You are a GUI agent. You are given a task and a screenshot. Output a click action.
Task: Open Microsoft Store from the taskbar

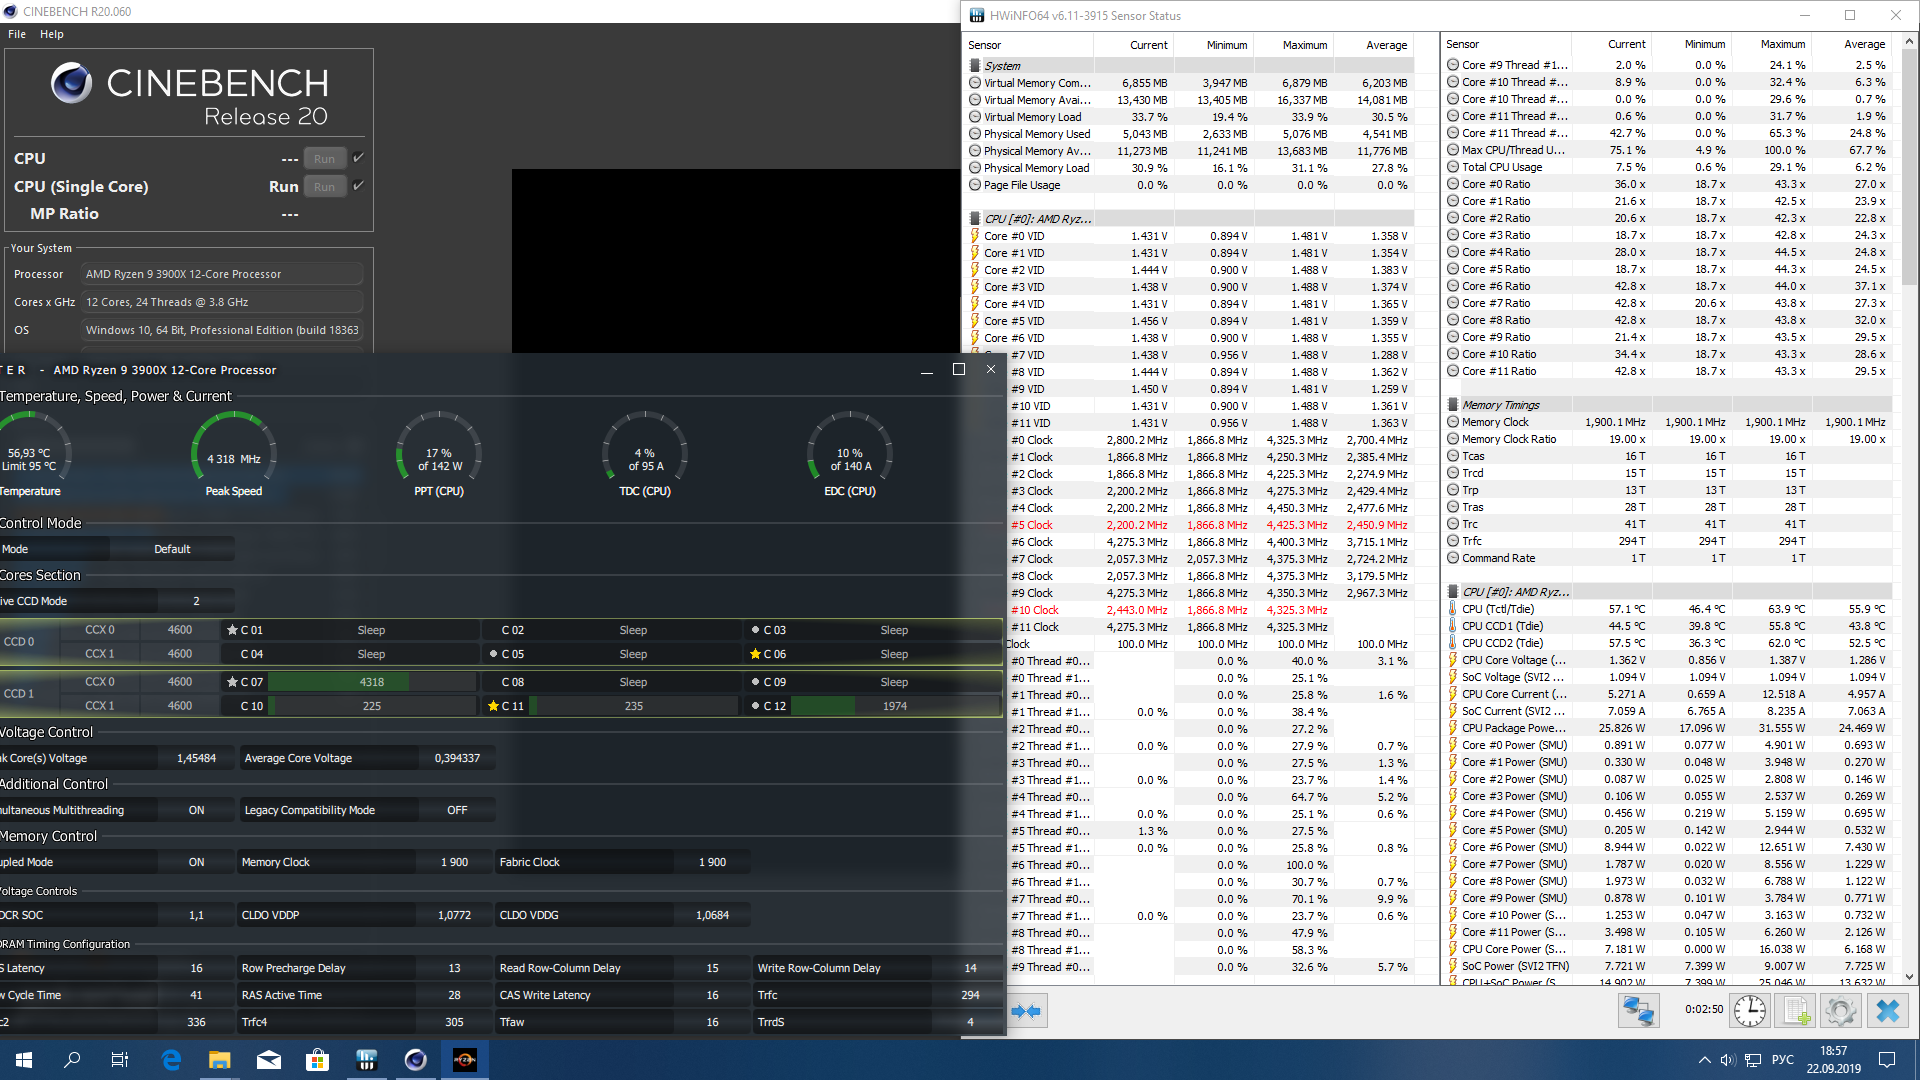(318, 1060)
